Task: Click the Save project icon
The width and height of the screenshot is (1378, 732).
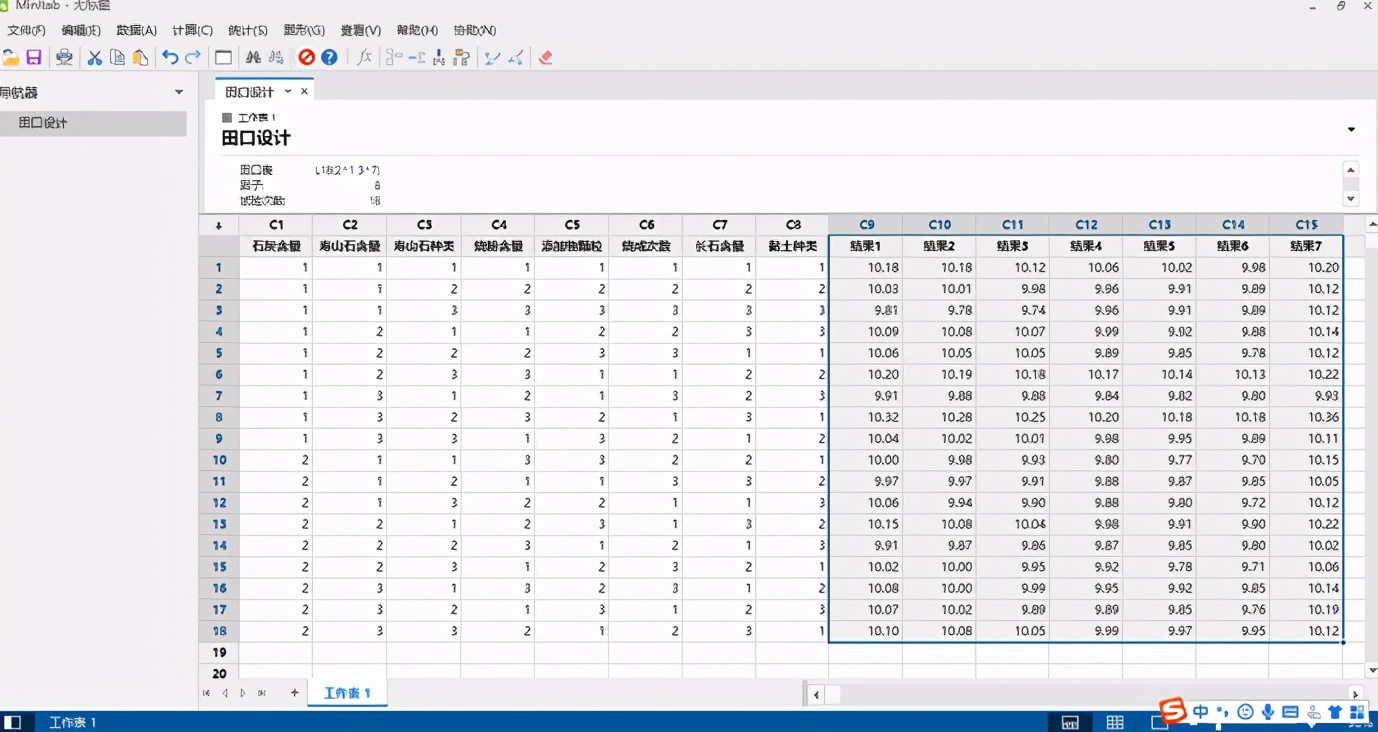Action: click(x=34, y=58)
